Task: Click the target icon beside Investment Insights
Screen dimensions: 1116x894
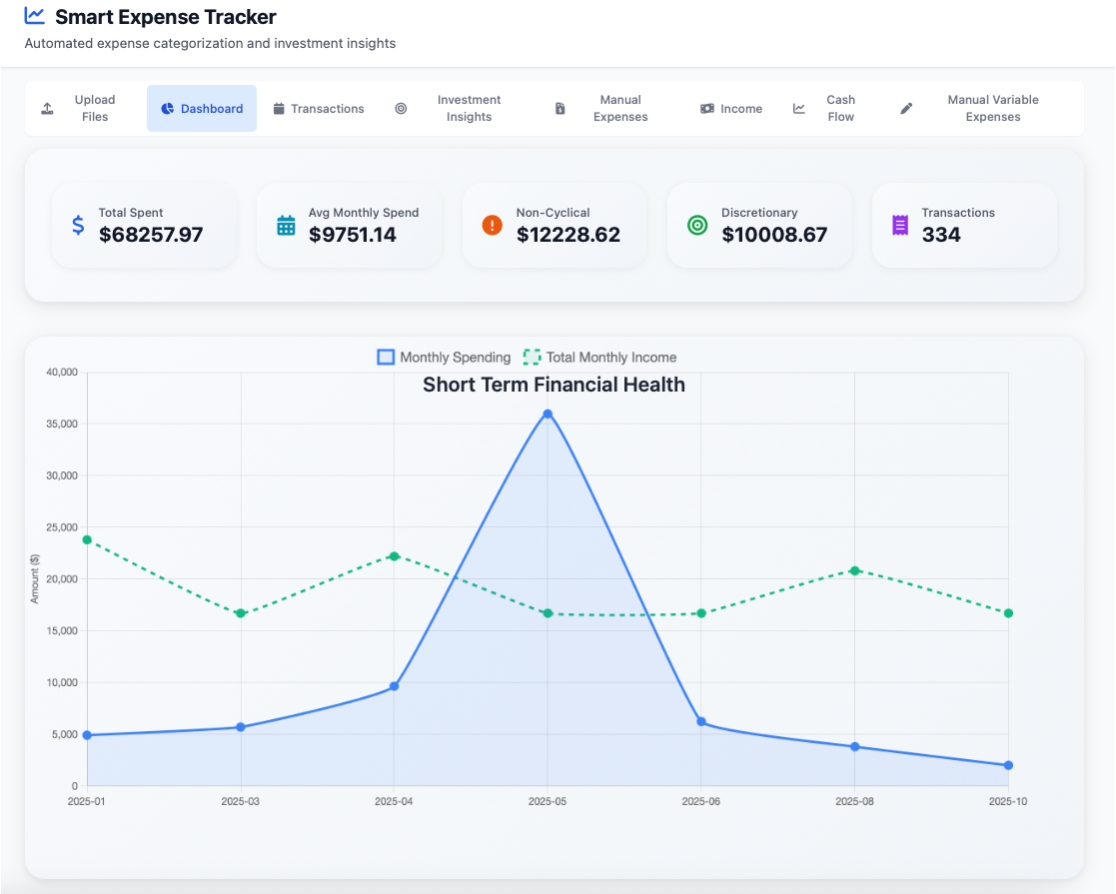Action: [x=401, y=109]
